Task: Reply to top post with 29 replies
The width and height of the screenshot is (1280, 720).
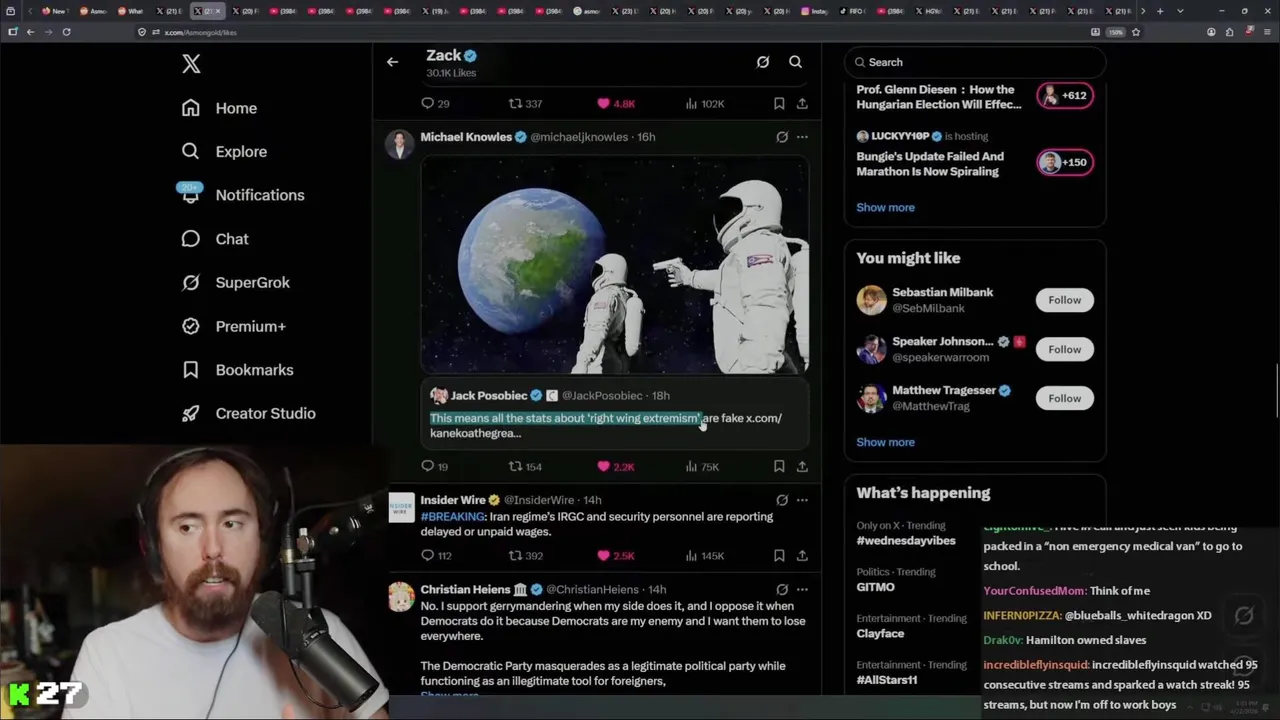Action: [x=435, y=103]
